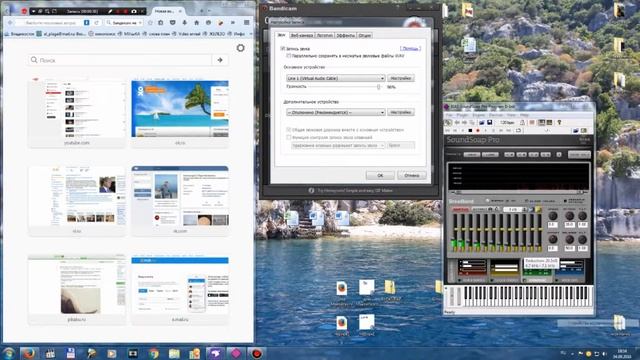Click 'Настройки' next to primary device

pyautogui.click(x=401, y=78)
